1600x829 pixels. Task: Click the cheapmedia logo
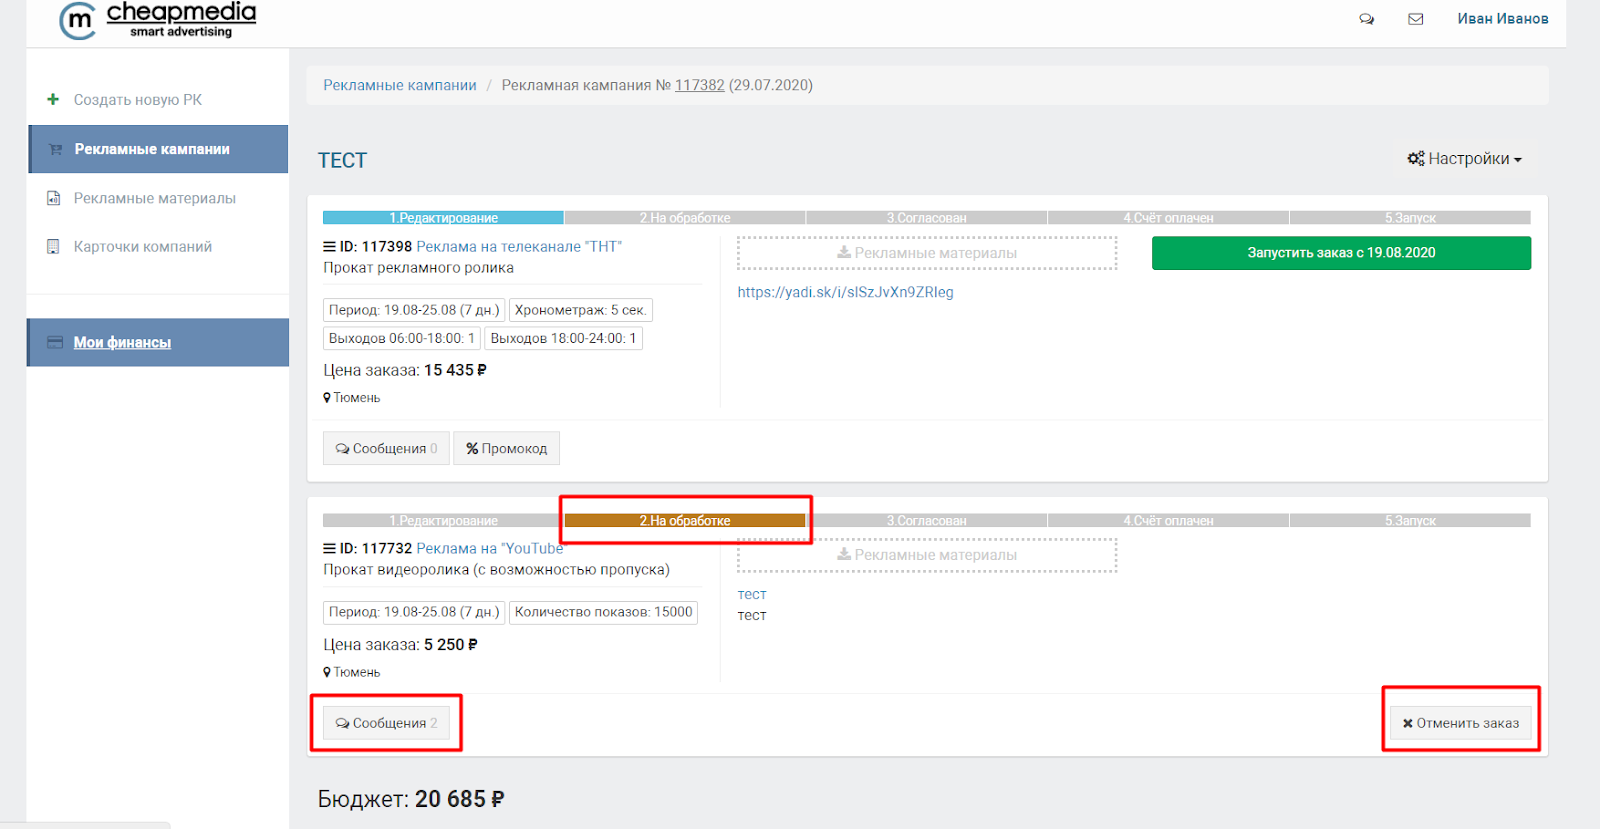158,20
